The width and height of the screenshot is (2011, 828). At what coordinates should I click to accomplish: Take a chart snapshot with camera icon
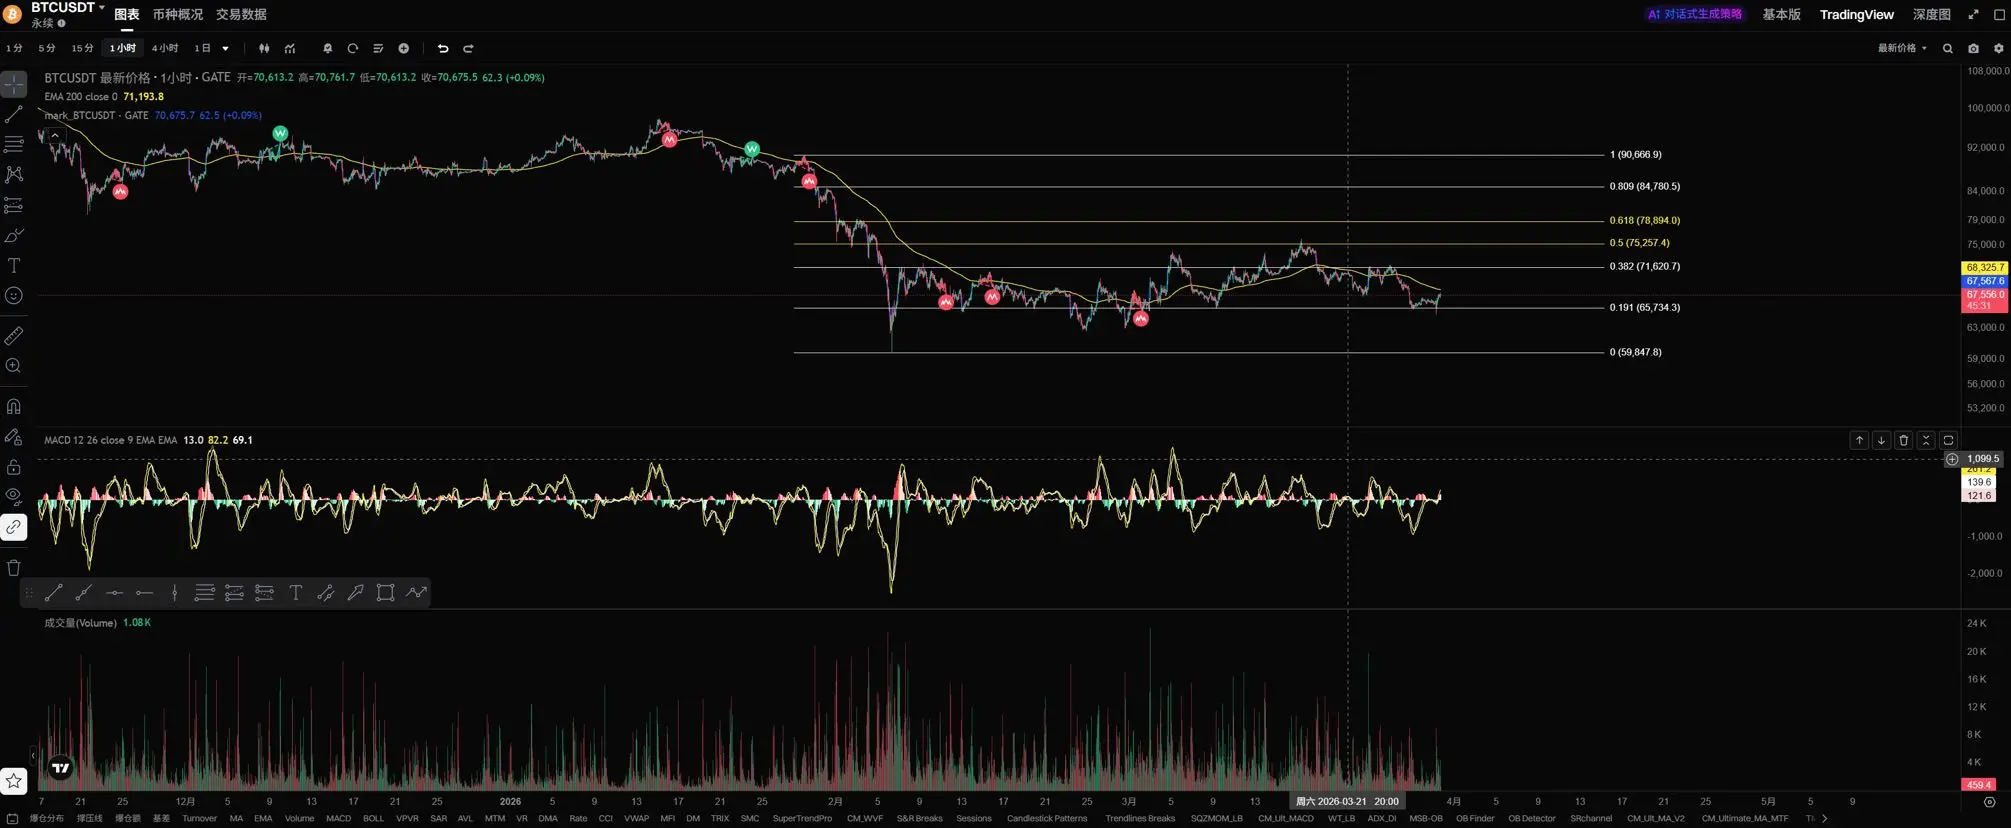1973,48
